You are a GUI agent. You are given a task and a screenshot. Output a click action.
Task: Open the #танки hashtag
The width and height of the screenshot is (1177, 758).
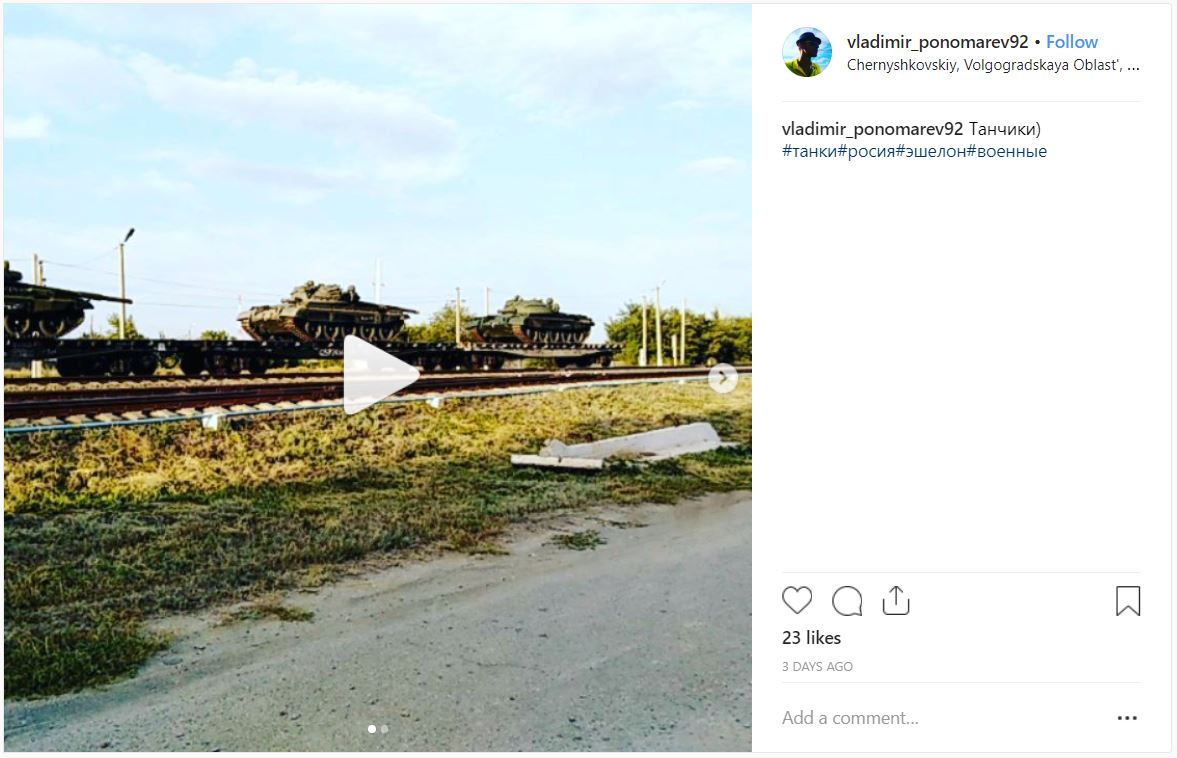[x=809, y=152]
